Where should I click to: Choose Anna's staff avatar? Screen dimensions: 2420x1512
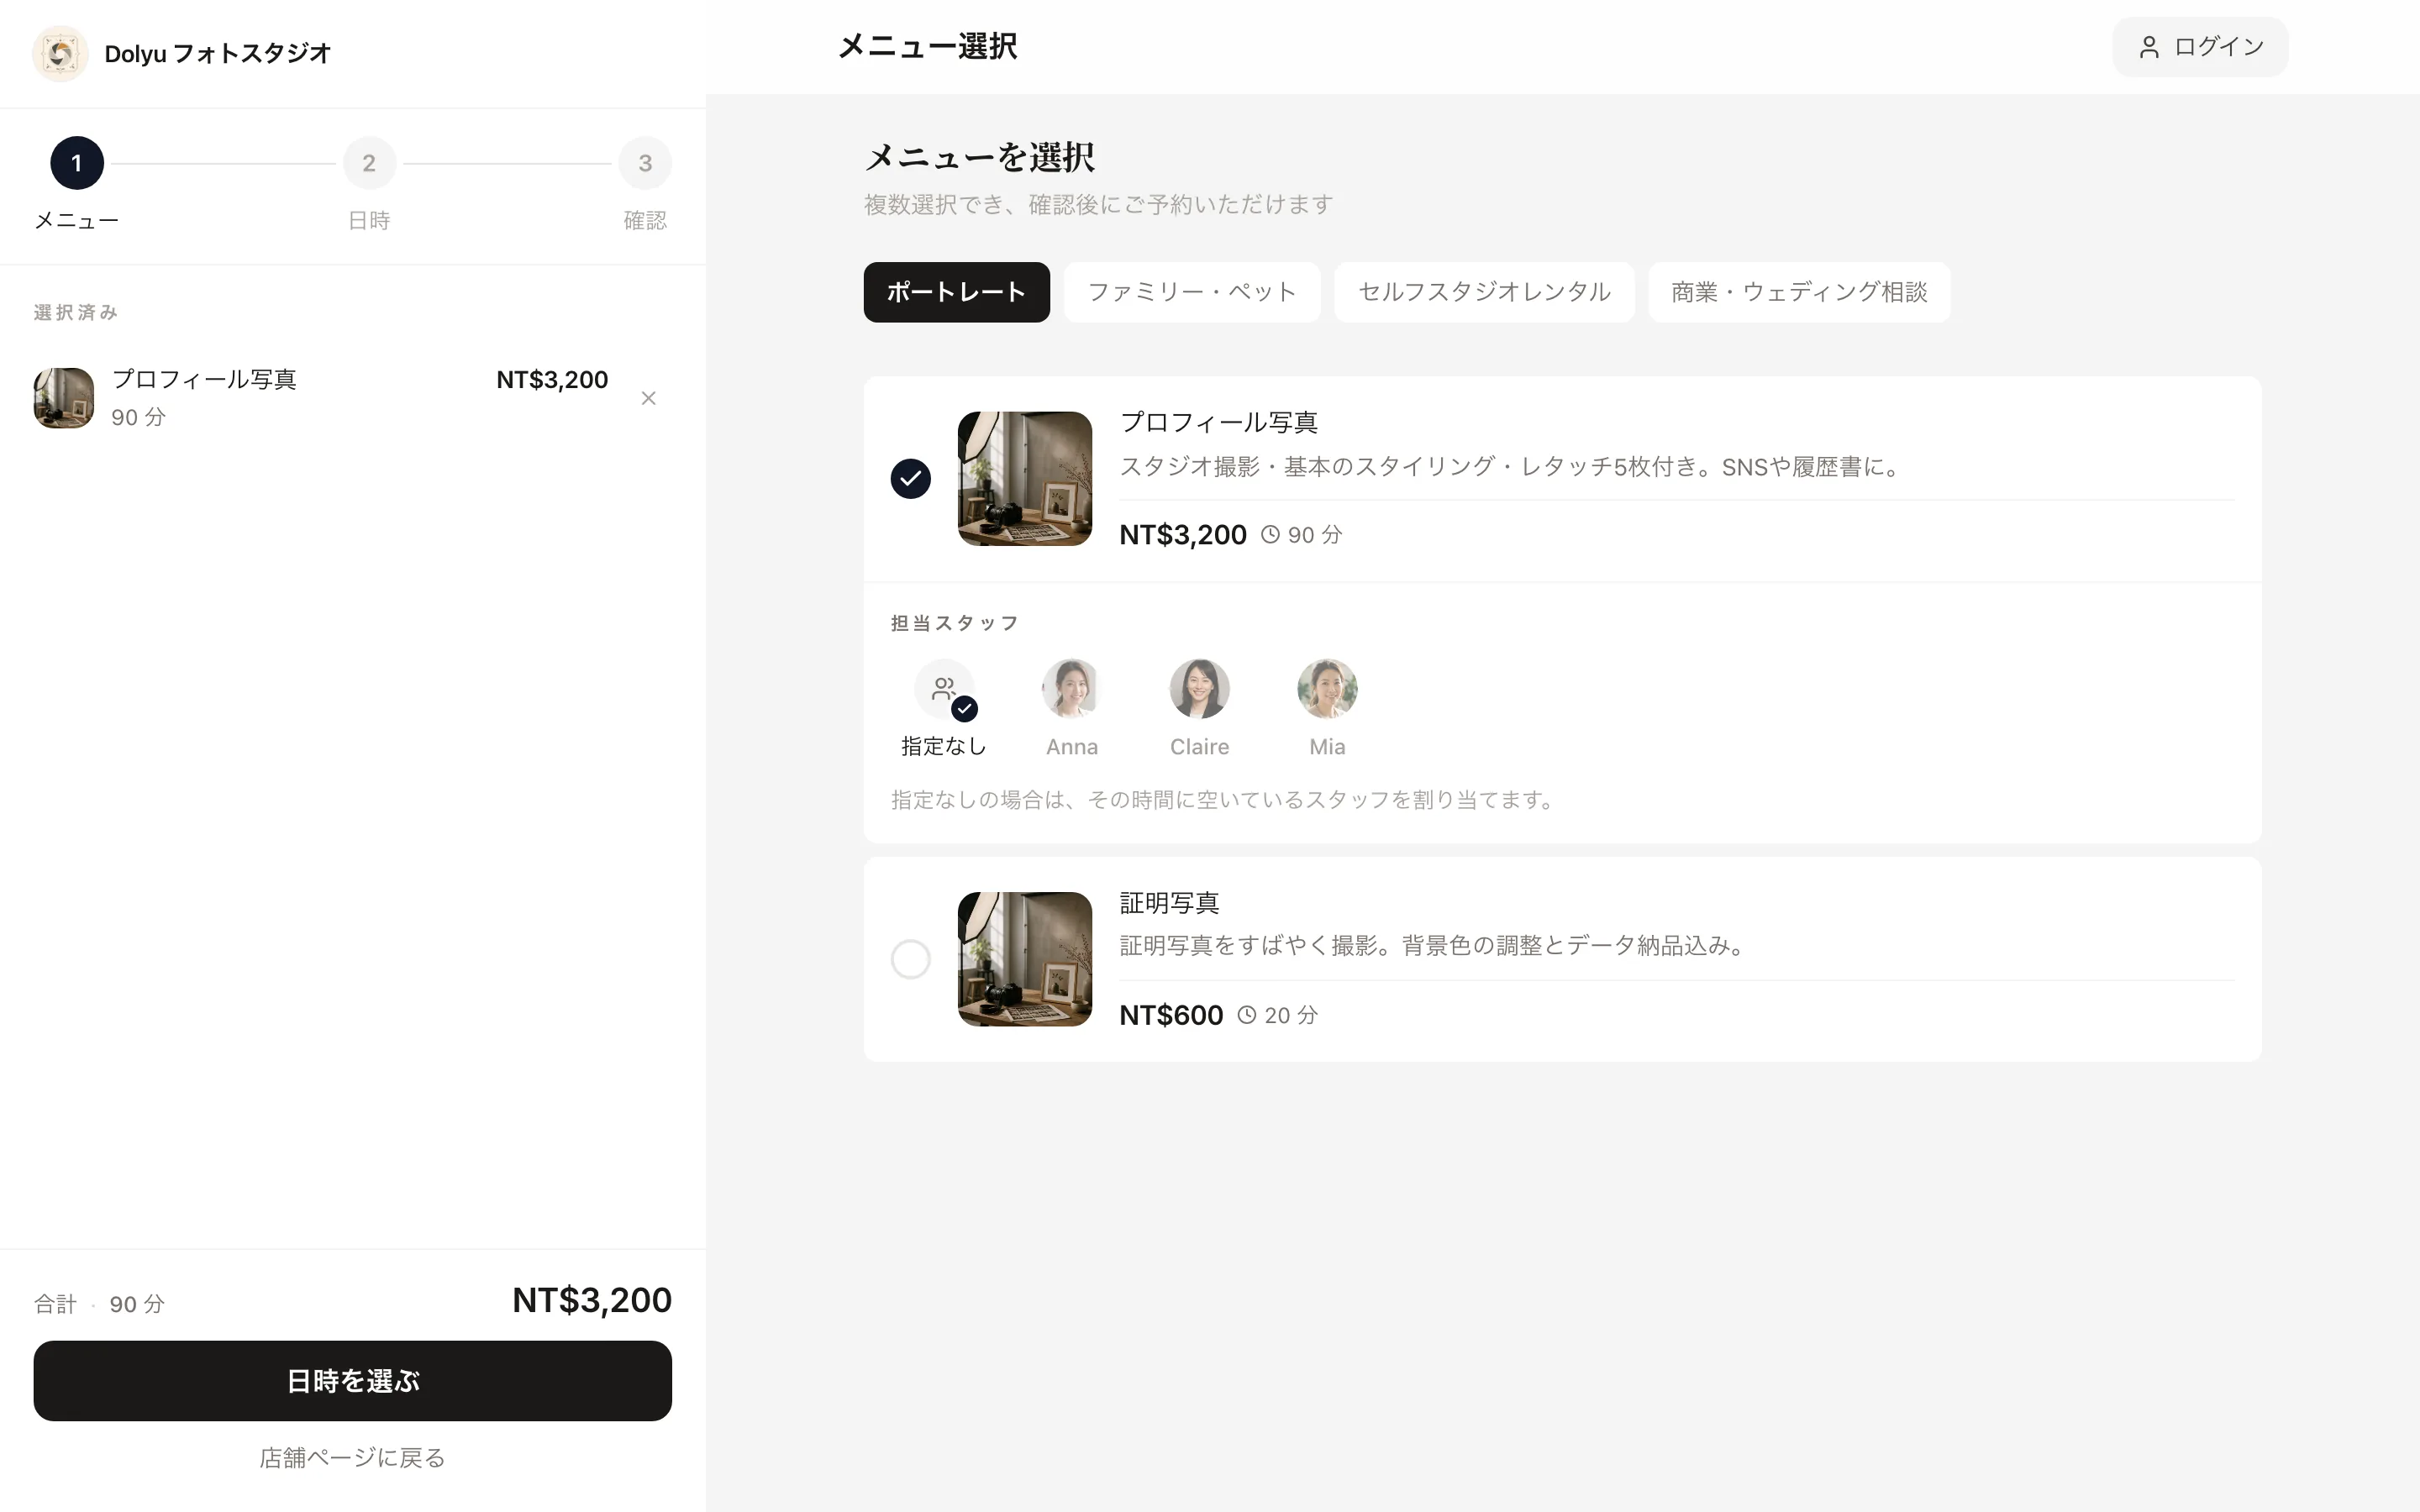[1071, 689]
